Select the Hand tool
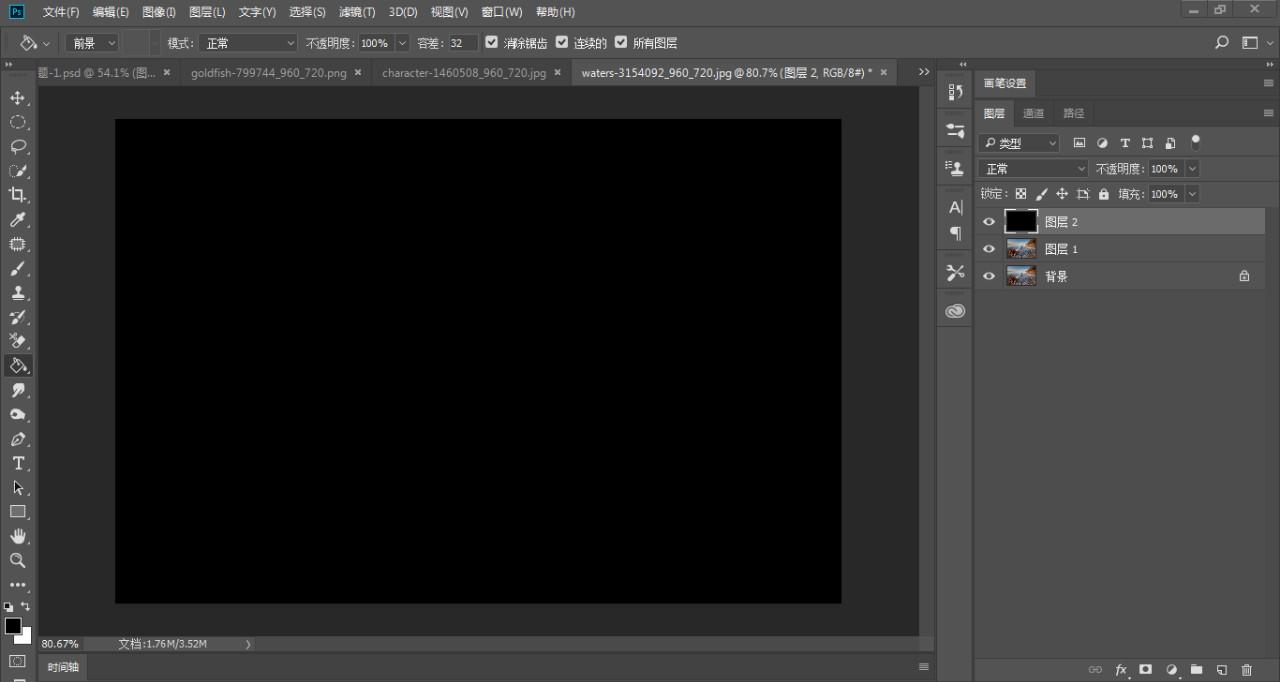The image size is (1280, 682). point(17,537)
